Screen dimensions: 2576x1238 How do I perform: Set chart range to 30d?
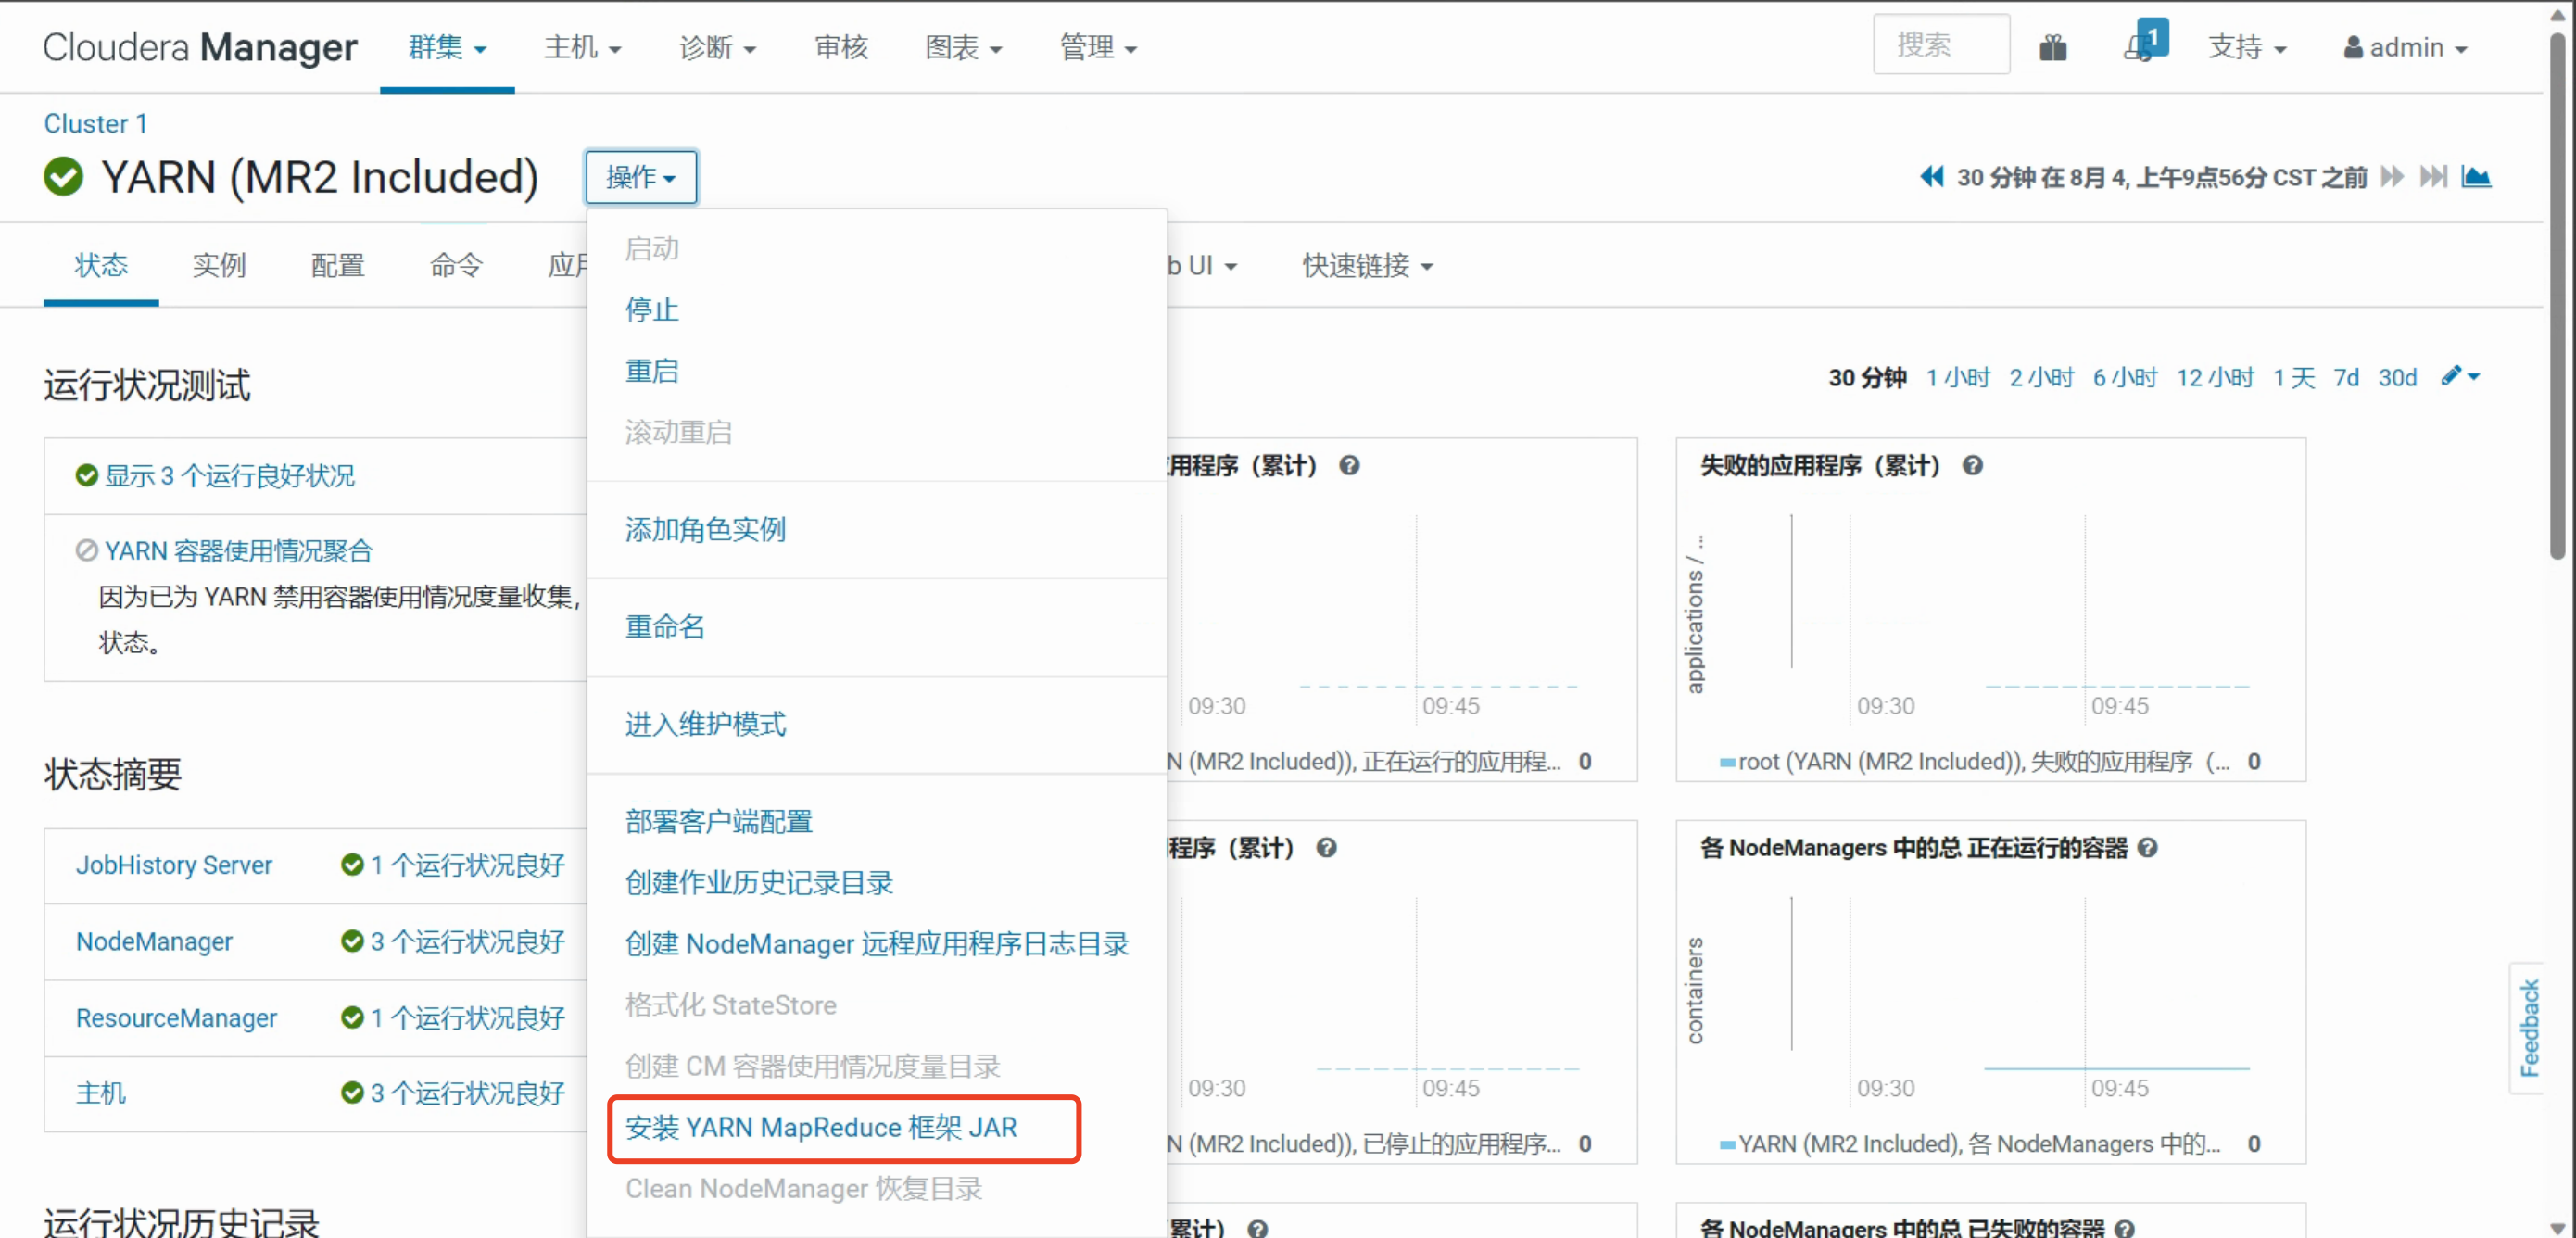[x=2397, y=377]
